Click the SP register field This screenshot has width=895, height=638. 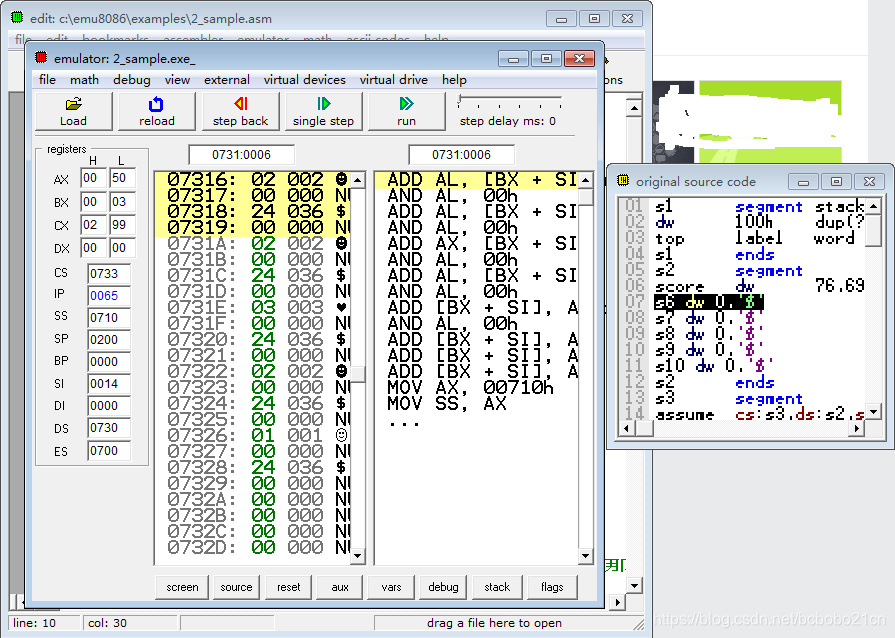tap(108, 340)
